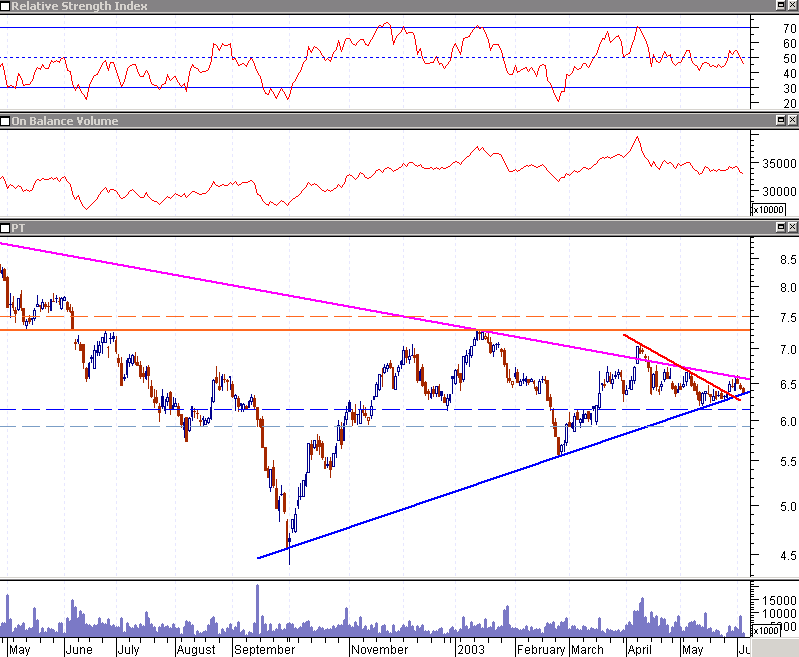
Task: Click the PT price panel menu icon
Action: [x=5, y=228]
